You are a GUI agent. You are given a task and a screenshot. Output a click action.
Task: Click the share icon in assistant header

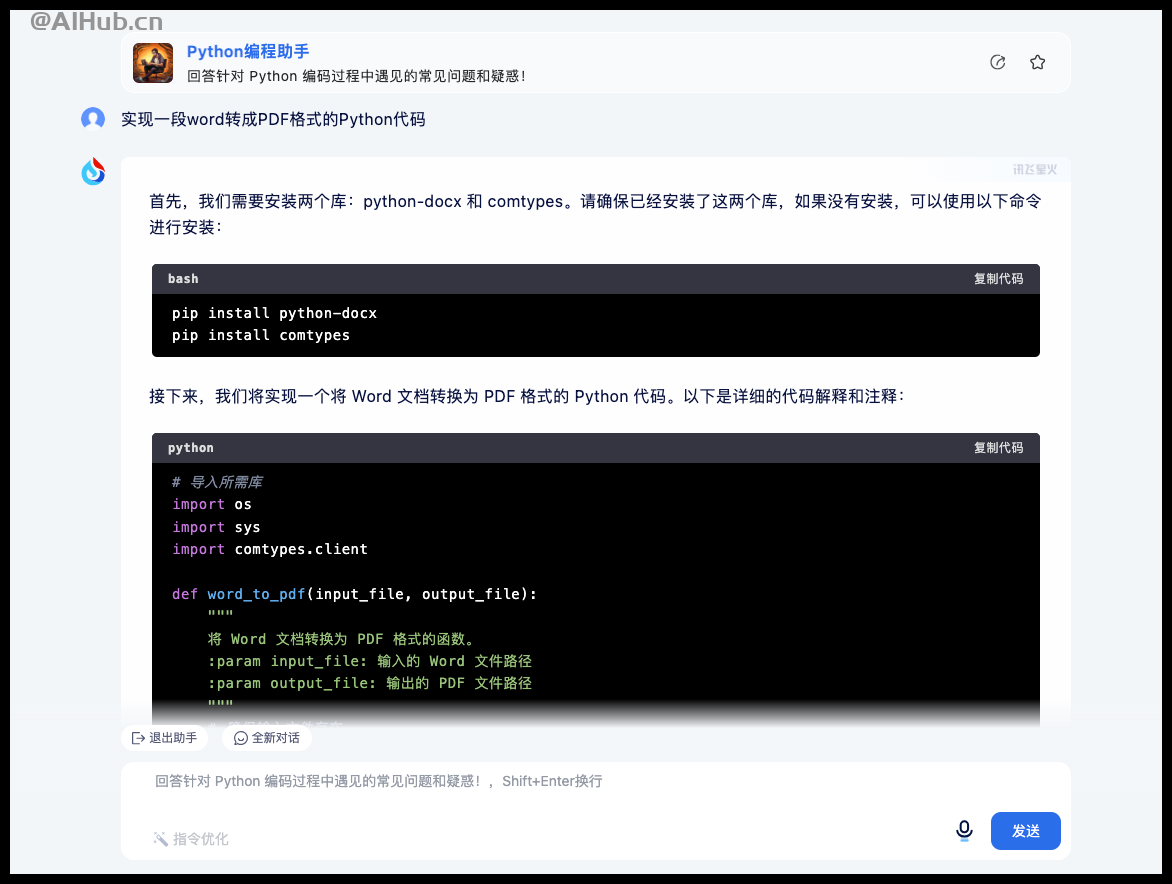point(997,62)
